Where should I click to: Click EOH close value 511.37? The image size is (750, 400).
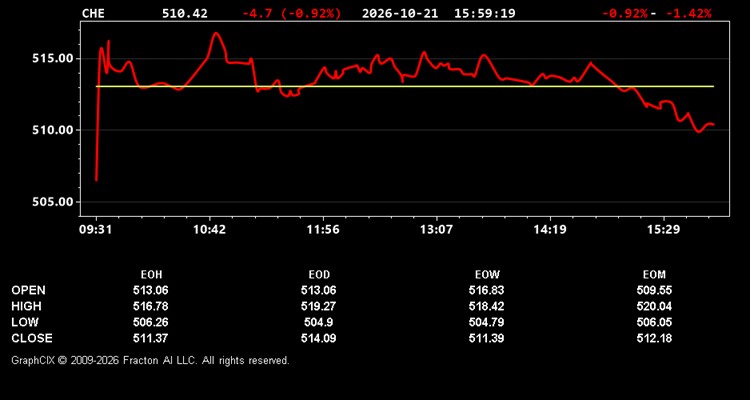151,338
